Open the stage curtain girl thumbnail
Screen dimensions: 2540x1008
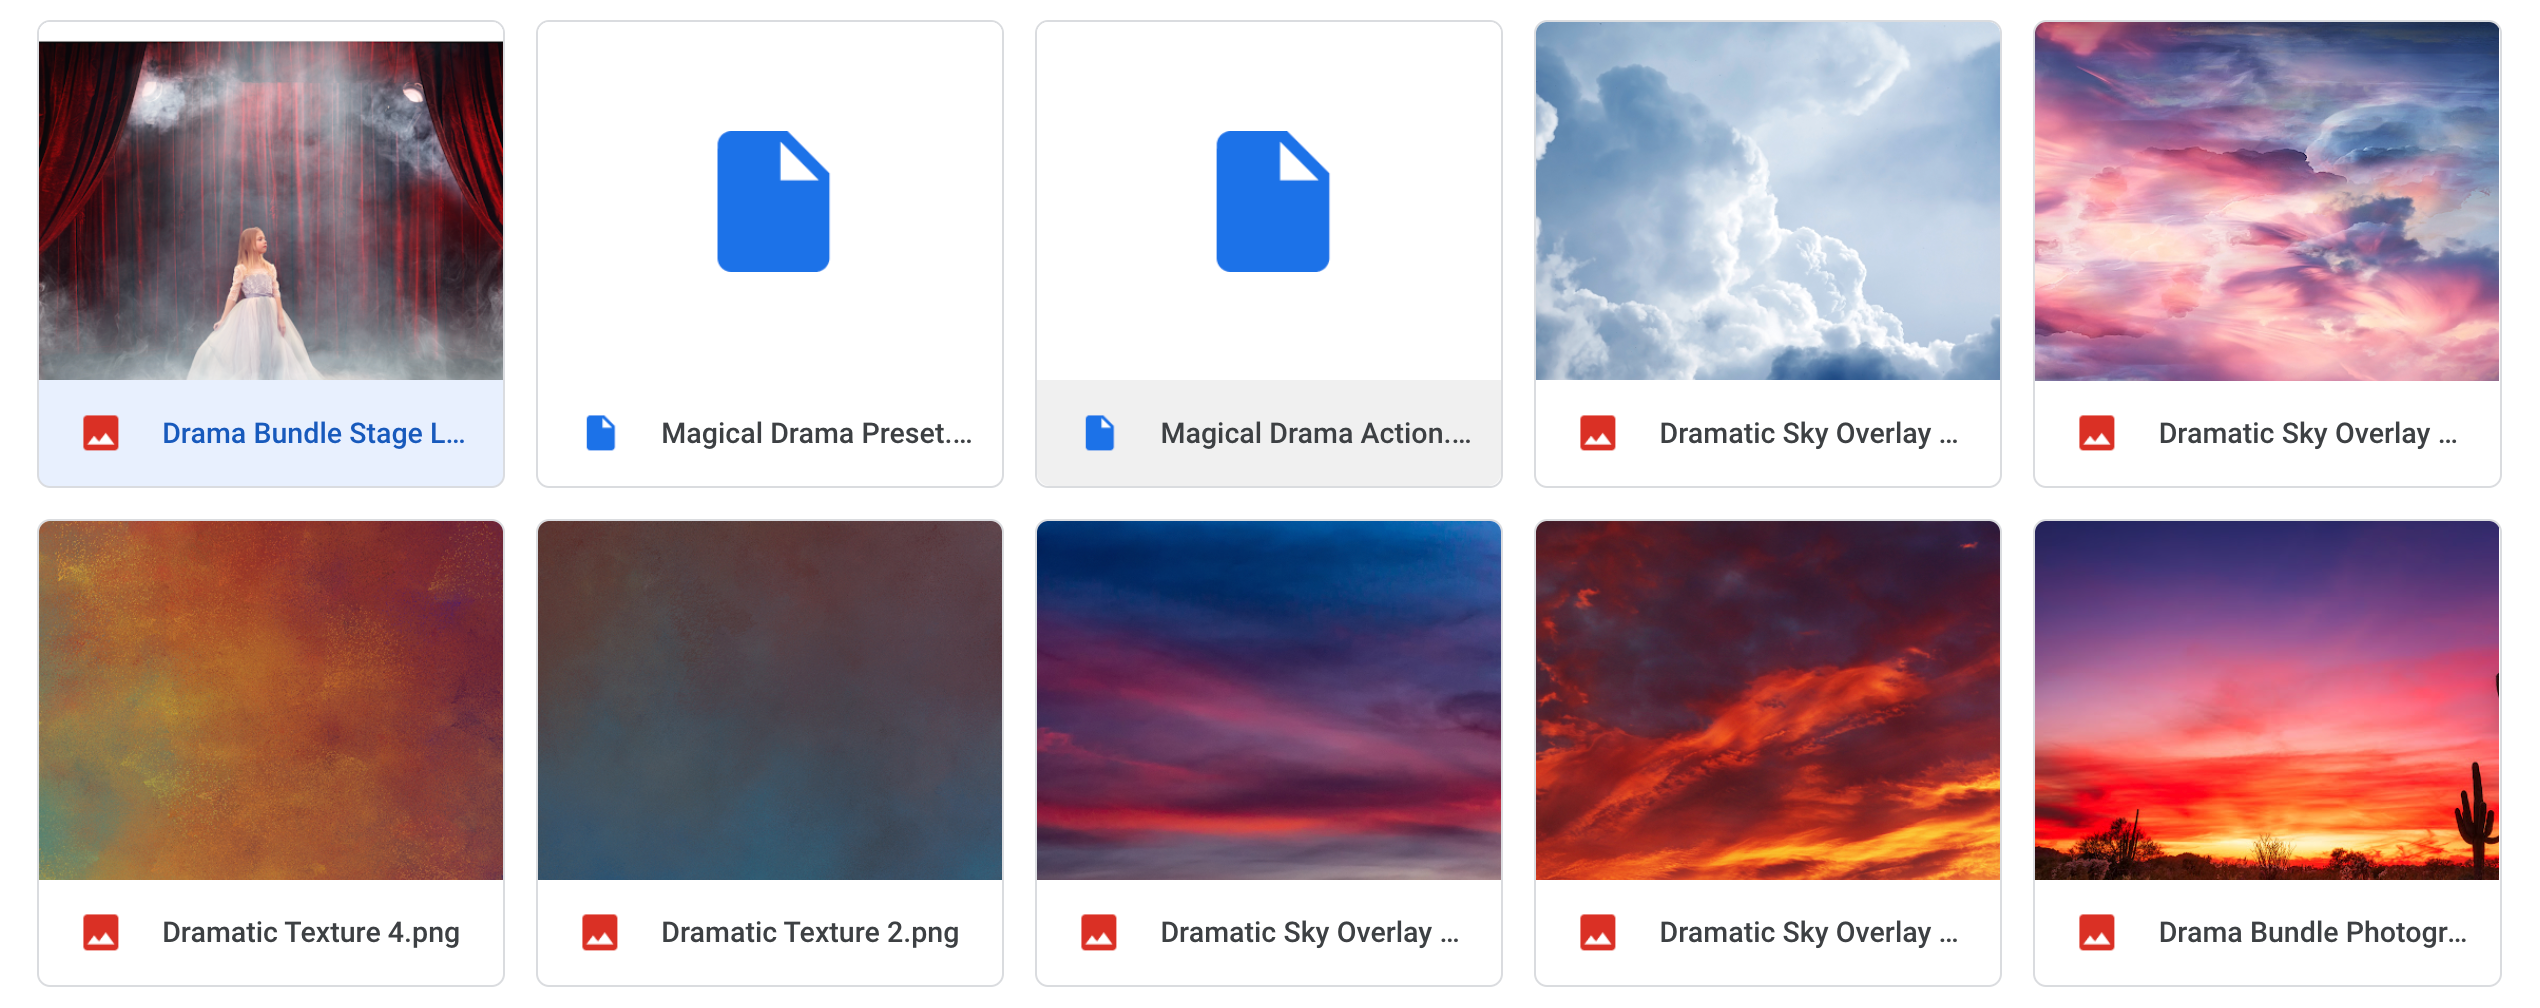tap(271, 210)
